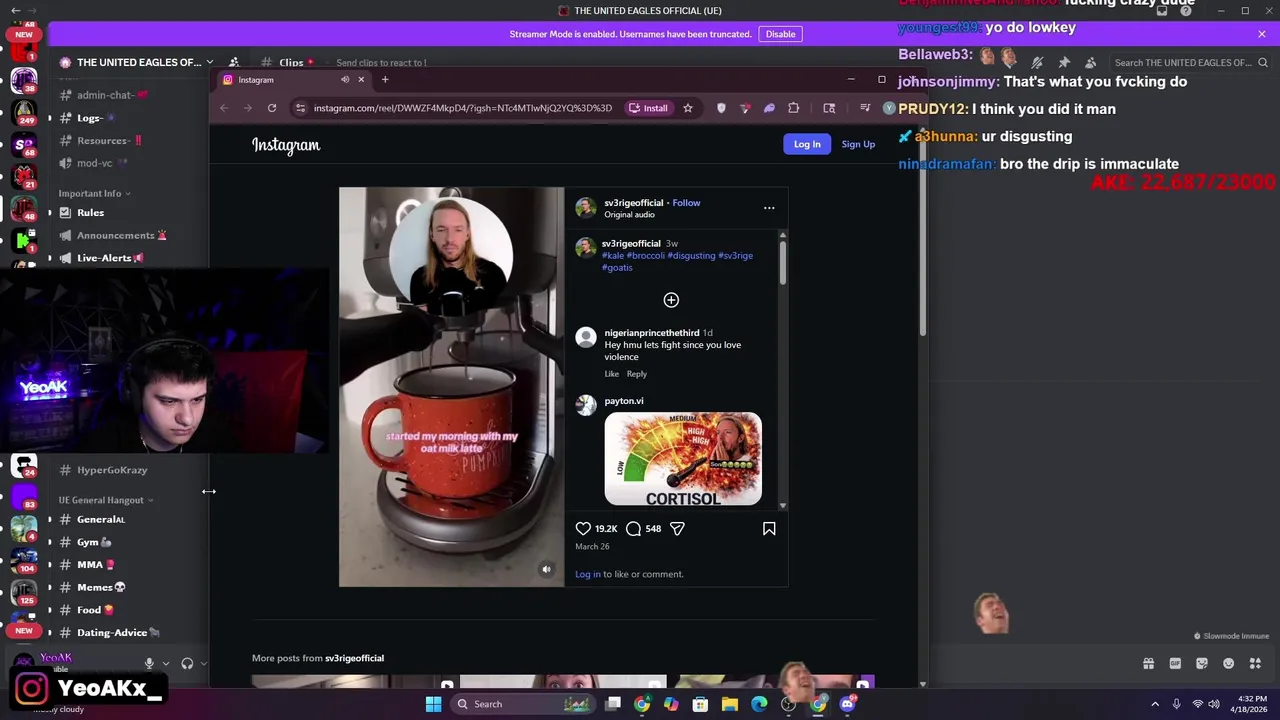Deafen Discord headphones
This screenshot has width=1280, height=720.
tap(187, 663)
